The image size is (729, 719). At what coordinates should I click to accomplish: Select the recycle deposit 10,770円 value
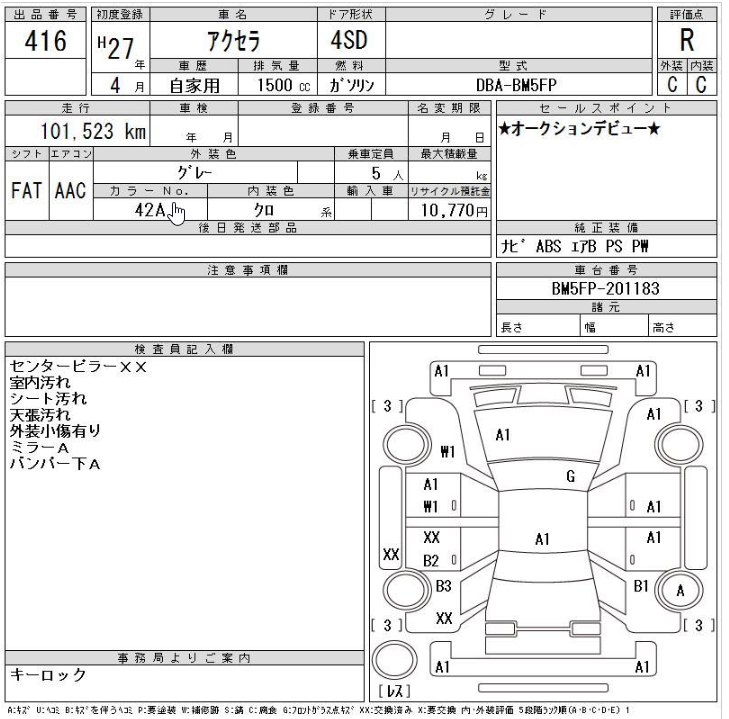click(451, 210)
